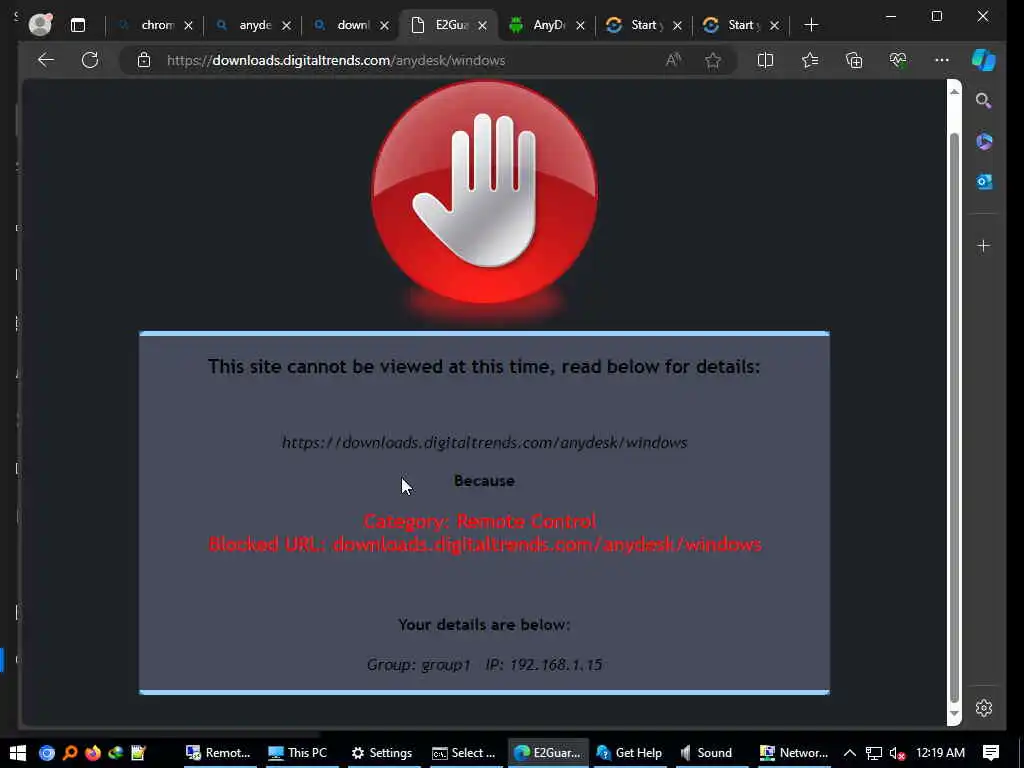Viewport: 1024px width, 768px height.
Task: Click the vertical page scrollbar
Action: (x=954, y=418)
